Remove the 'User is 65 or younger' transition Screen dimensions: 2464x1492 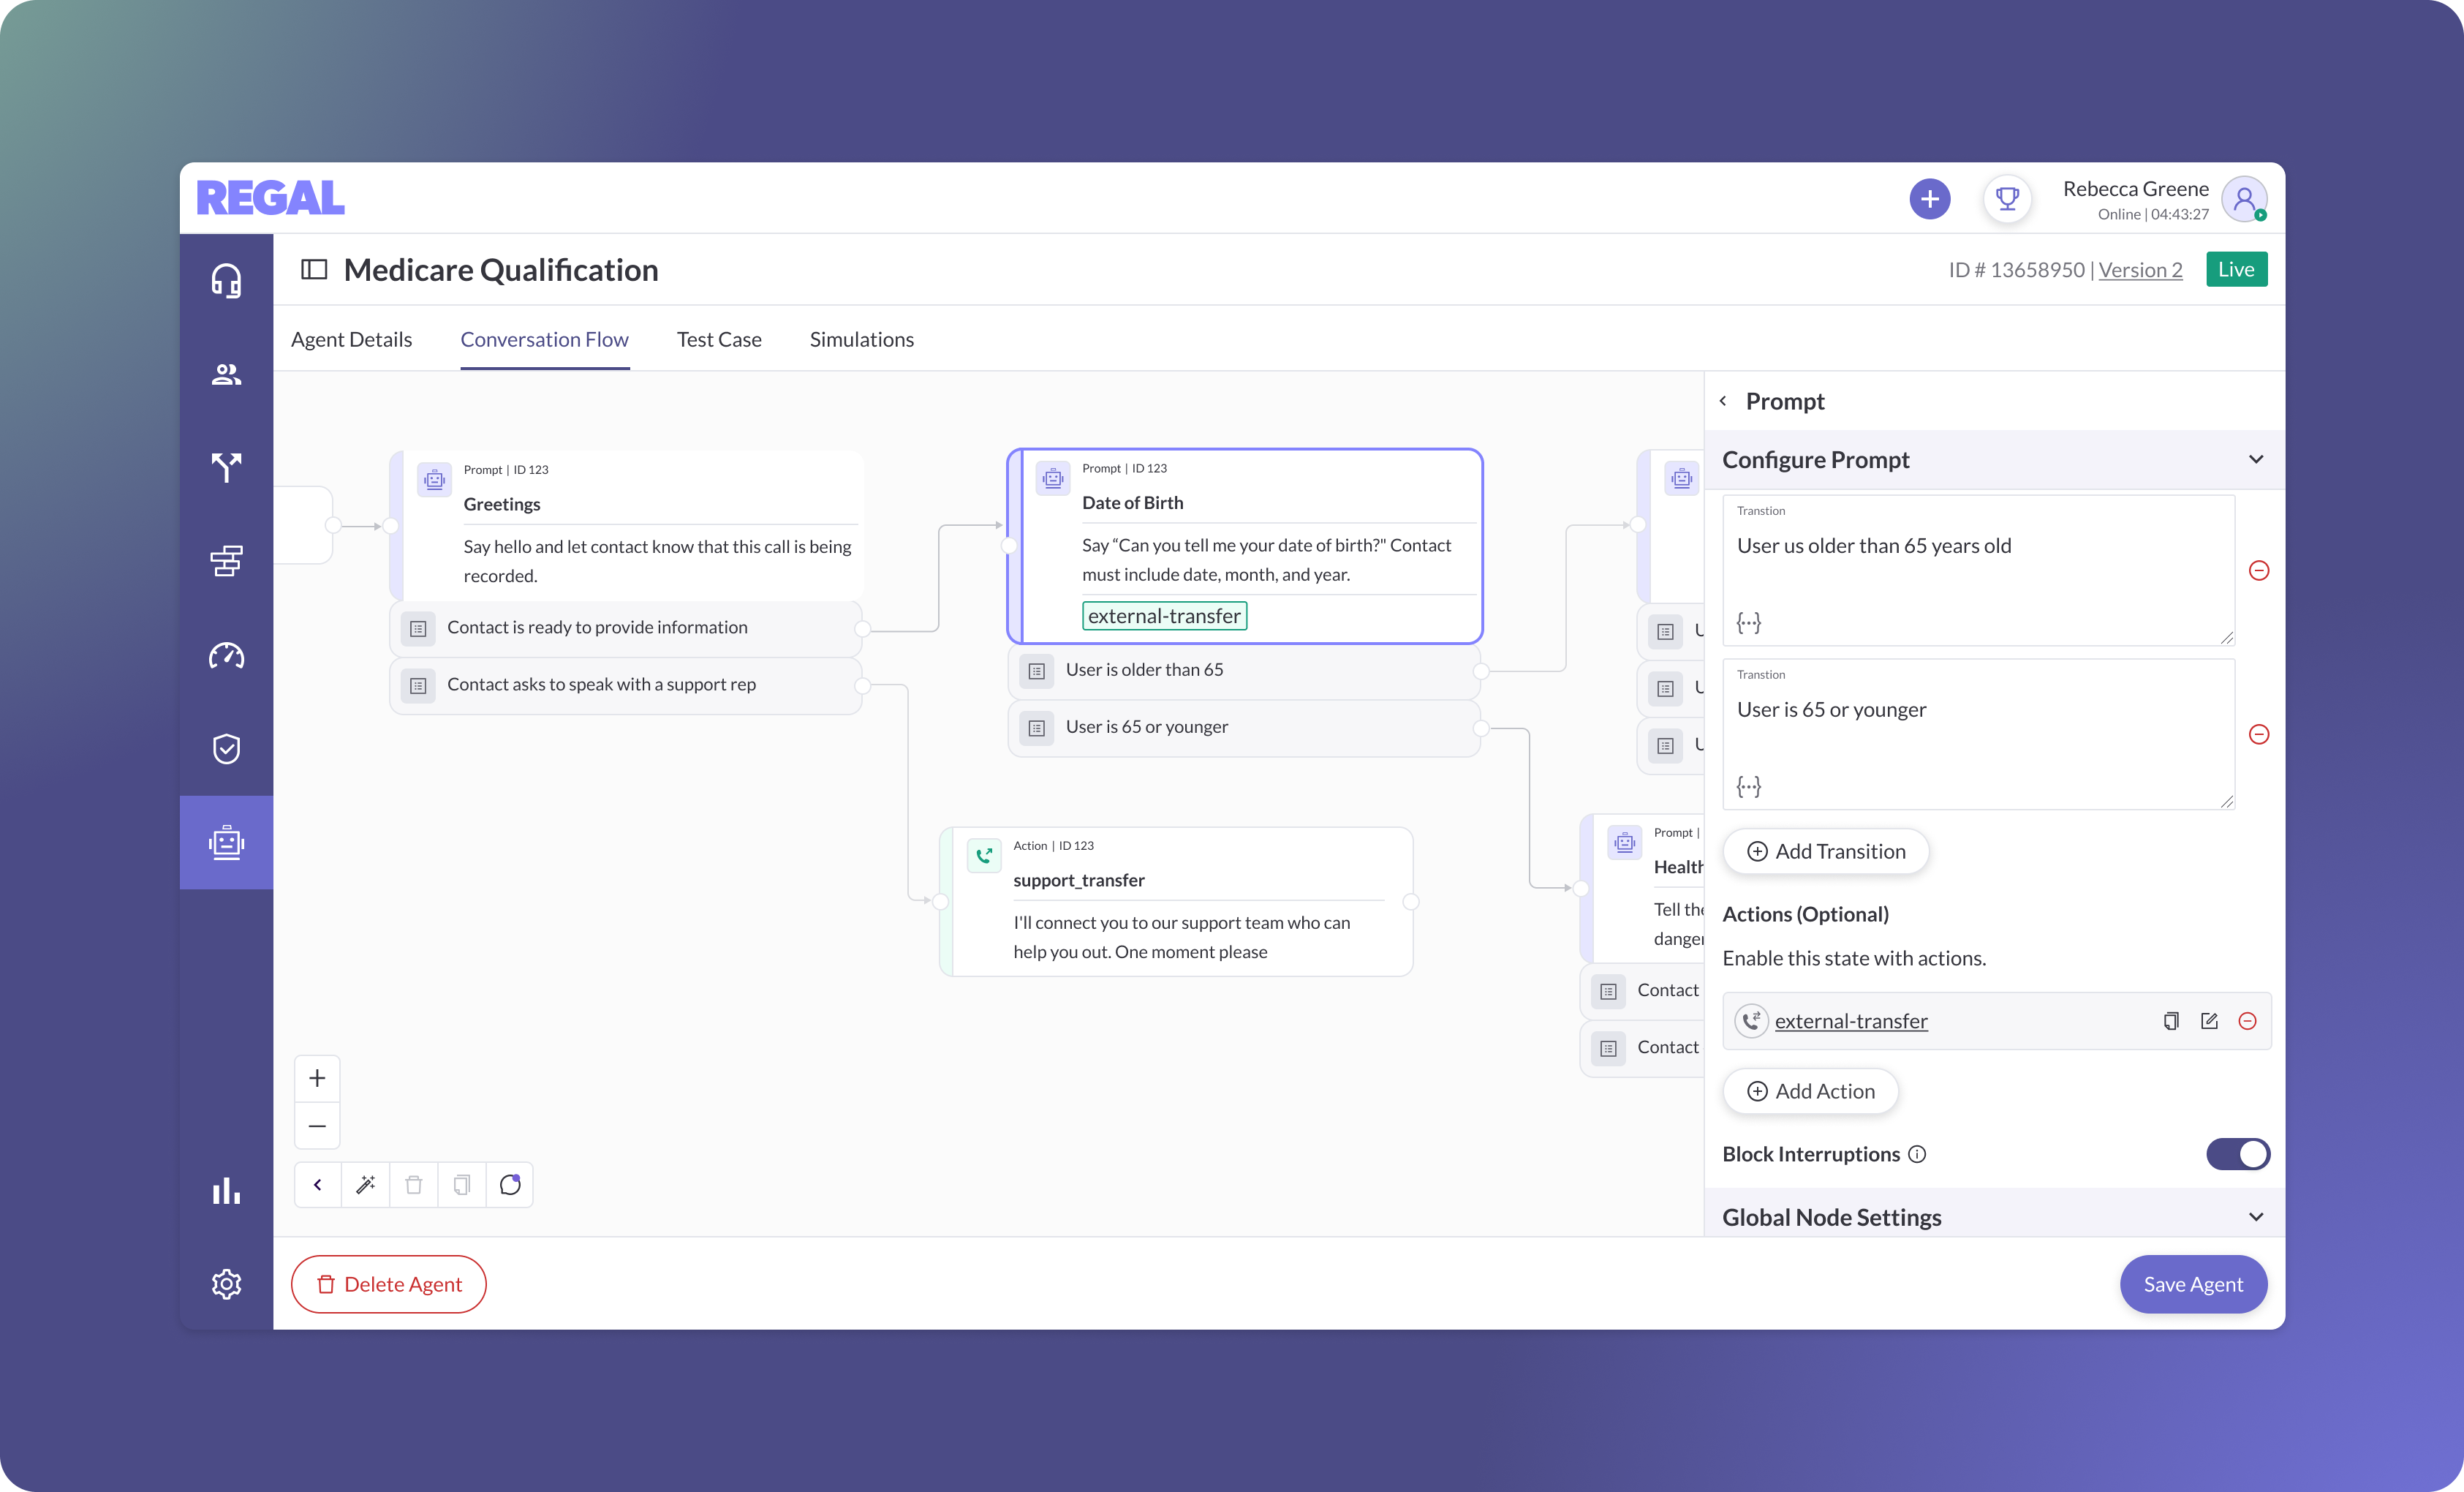pyautogui.click(x=2258, y=734)
